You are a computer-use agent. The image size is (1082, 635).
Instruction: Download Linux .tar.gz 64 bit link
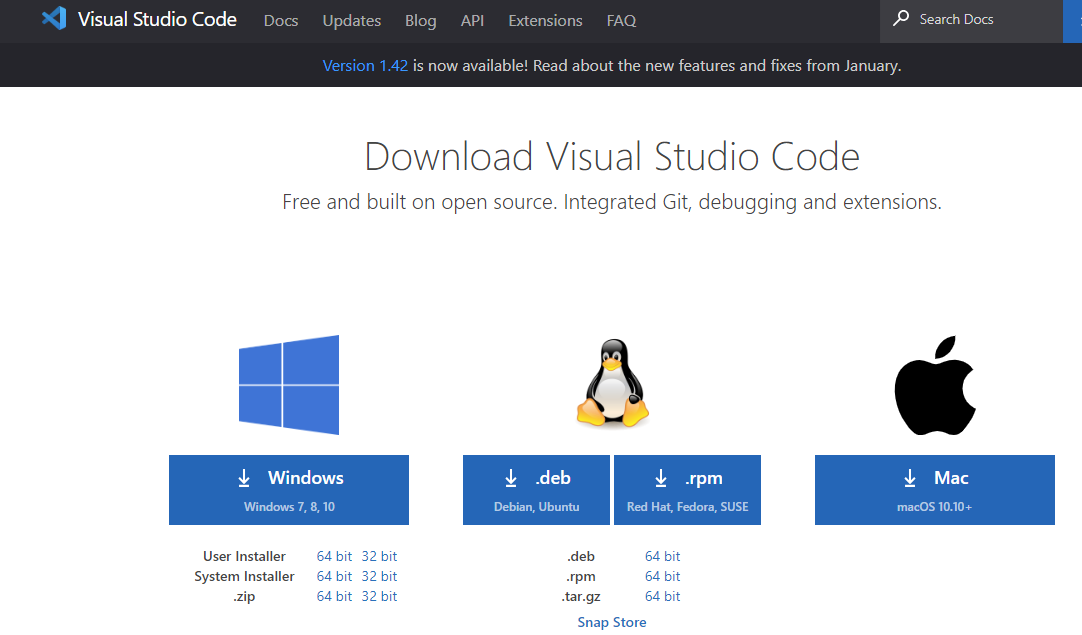[662, 596]
